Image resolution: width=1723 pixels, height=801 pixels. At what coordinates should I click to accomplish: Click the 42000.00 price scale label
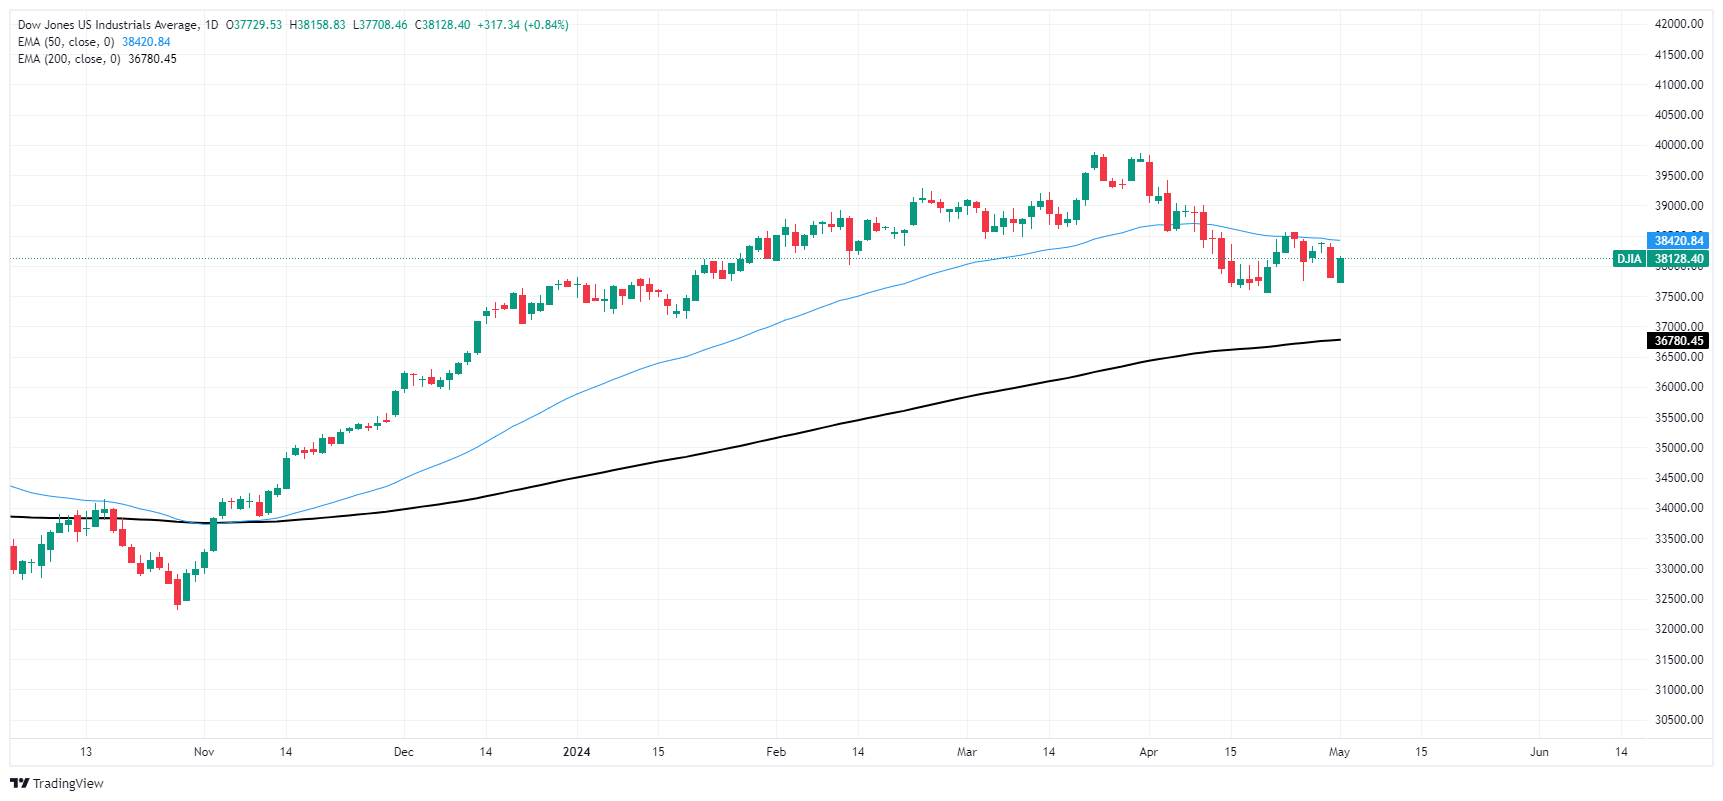pyautogui.click(x=1678, y=24)
